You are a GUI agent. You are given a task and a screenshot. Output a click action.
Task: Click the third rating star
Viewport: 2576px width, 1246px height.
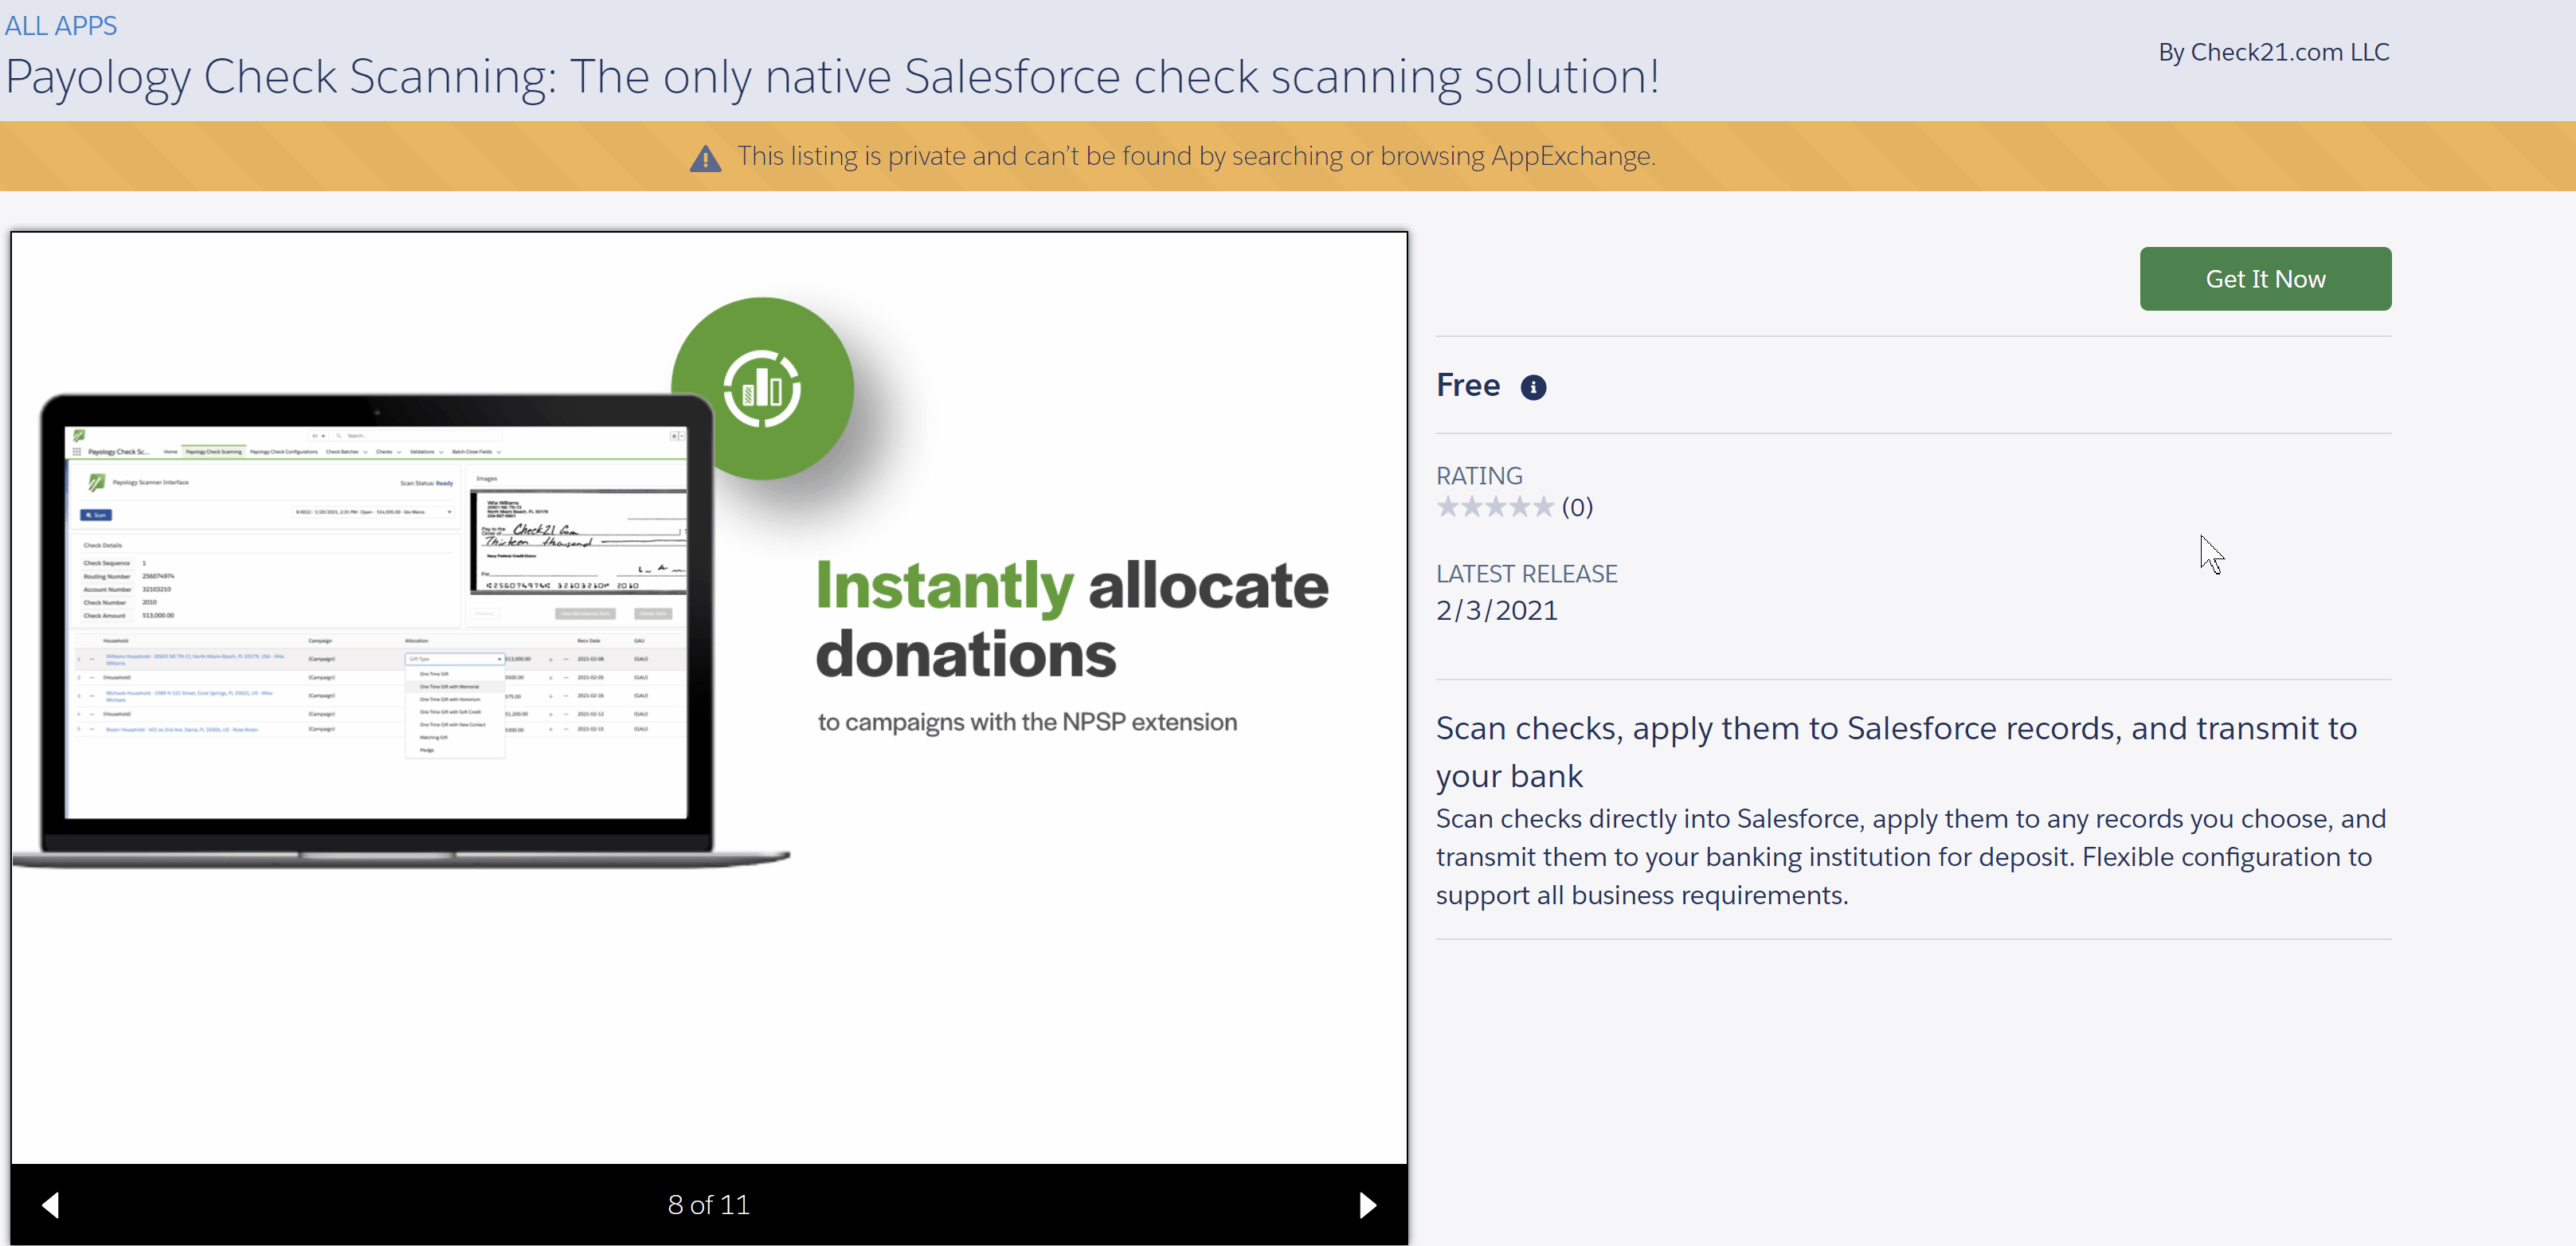point(1495,507)
